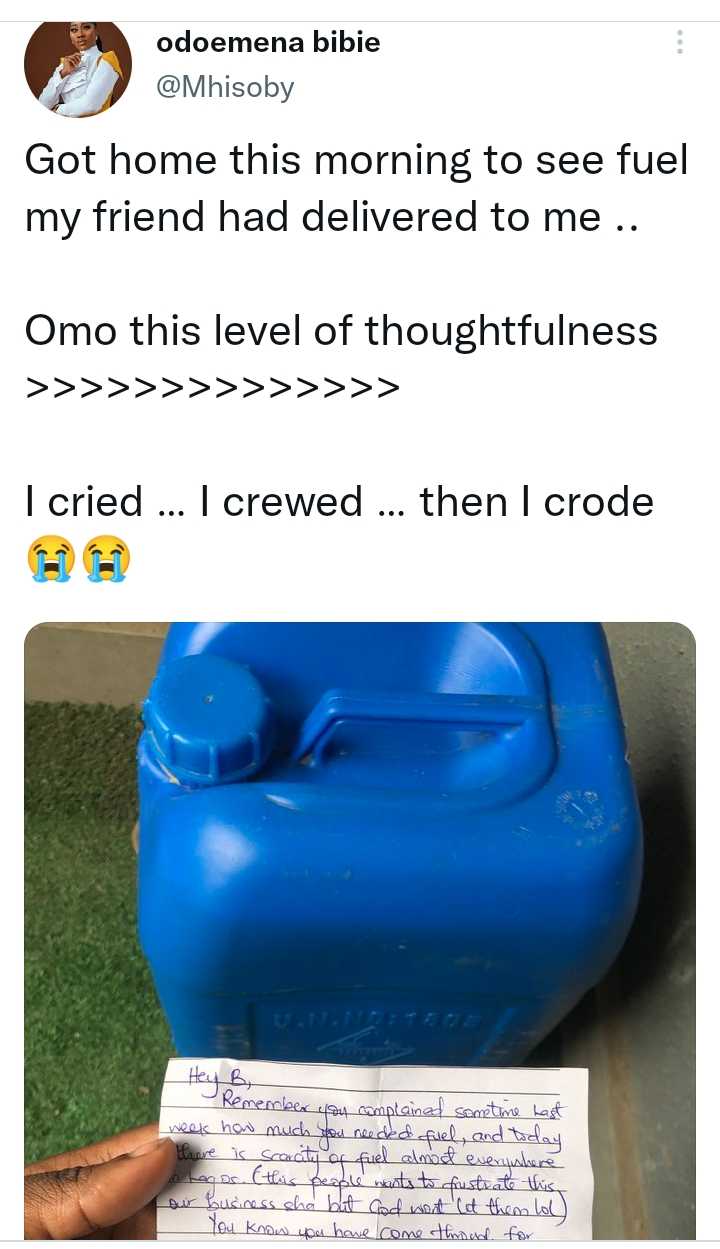
Task: Visit the @Mhisoby handle link
Action: [225, 88]
